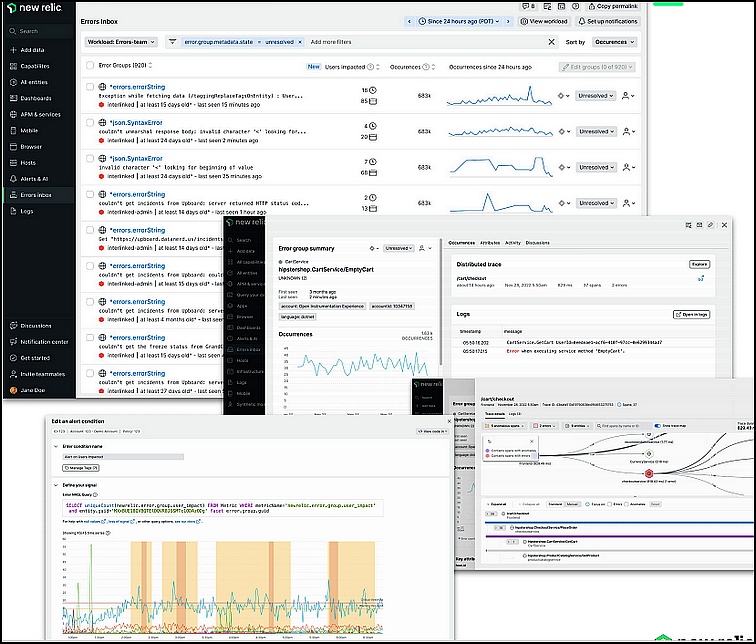Click the Notification center sidebar icon
Screen dimensions: 756x644
tap(14, 342)
